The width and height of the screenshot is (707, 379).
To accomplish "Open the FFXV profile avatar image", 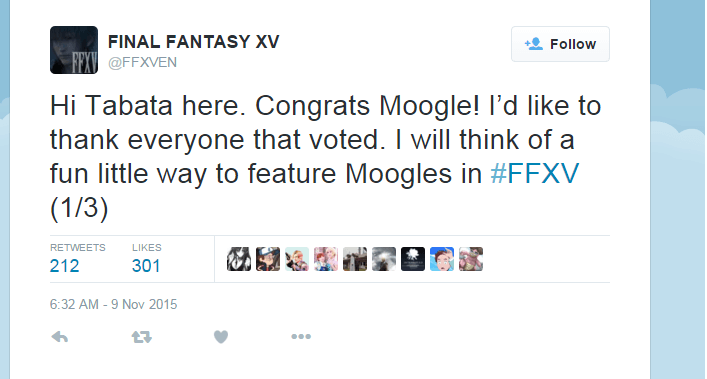I will [x=74, y=50].
